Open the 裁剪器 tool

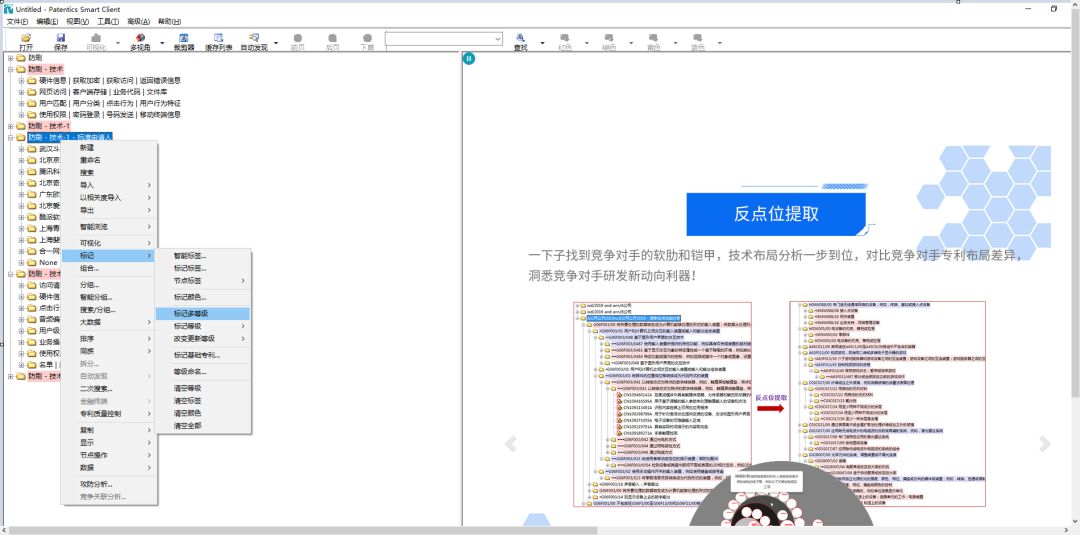[184, 41]
